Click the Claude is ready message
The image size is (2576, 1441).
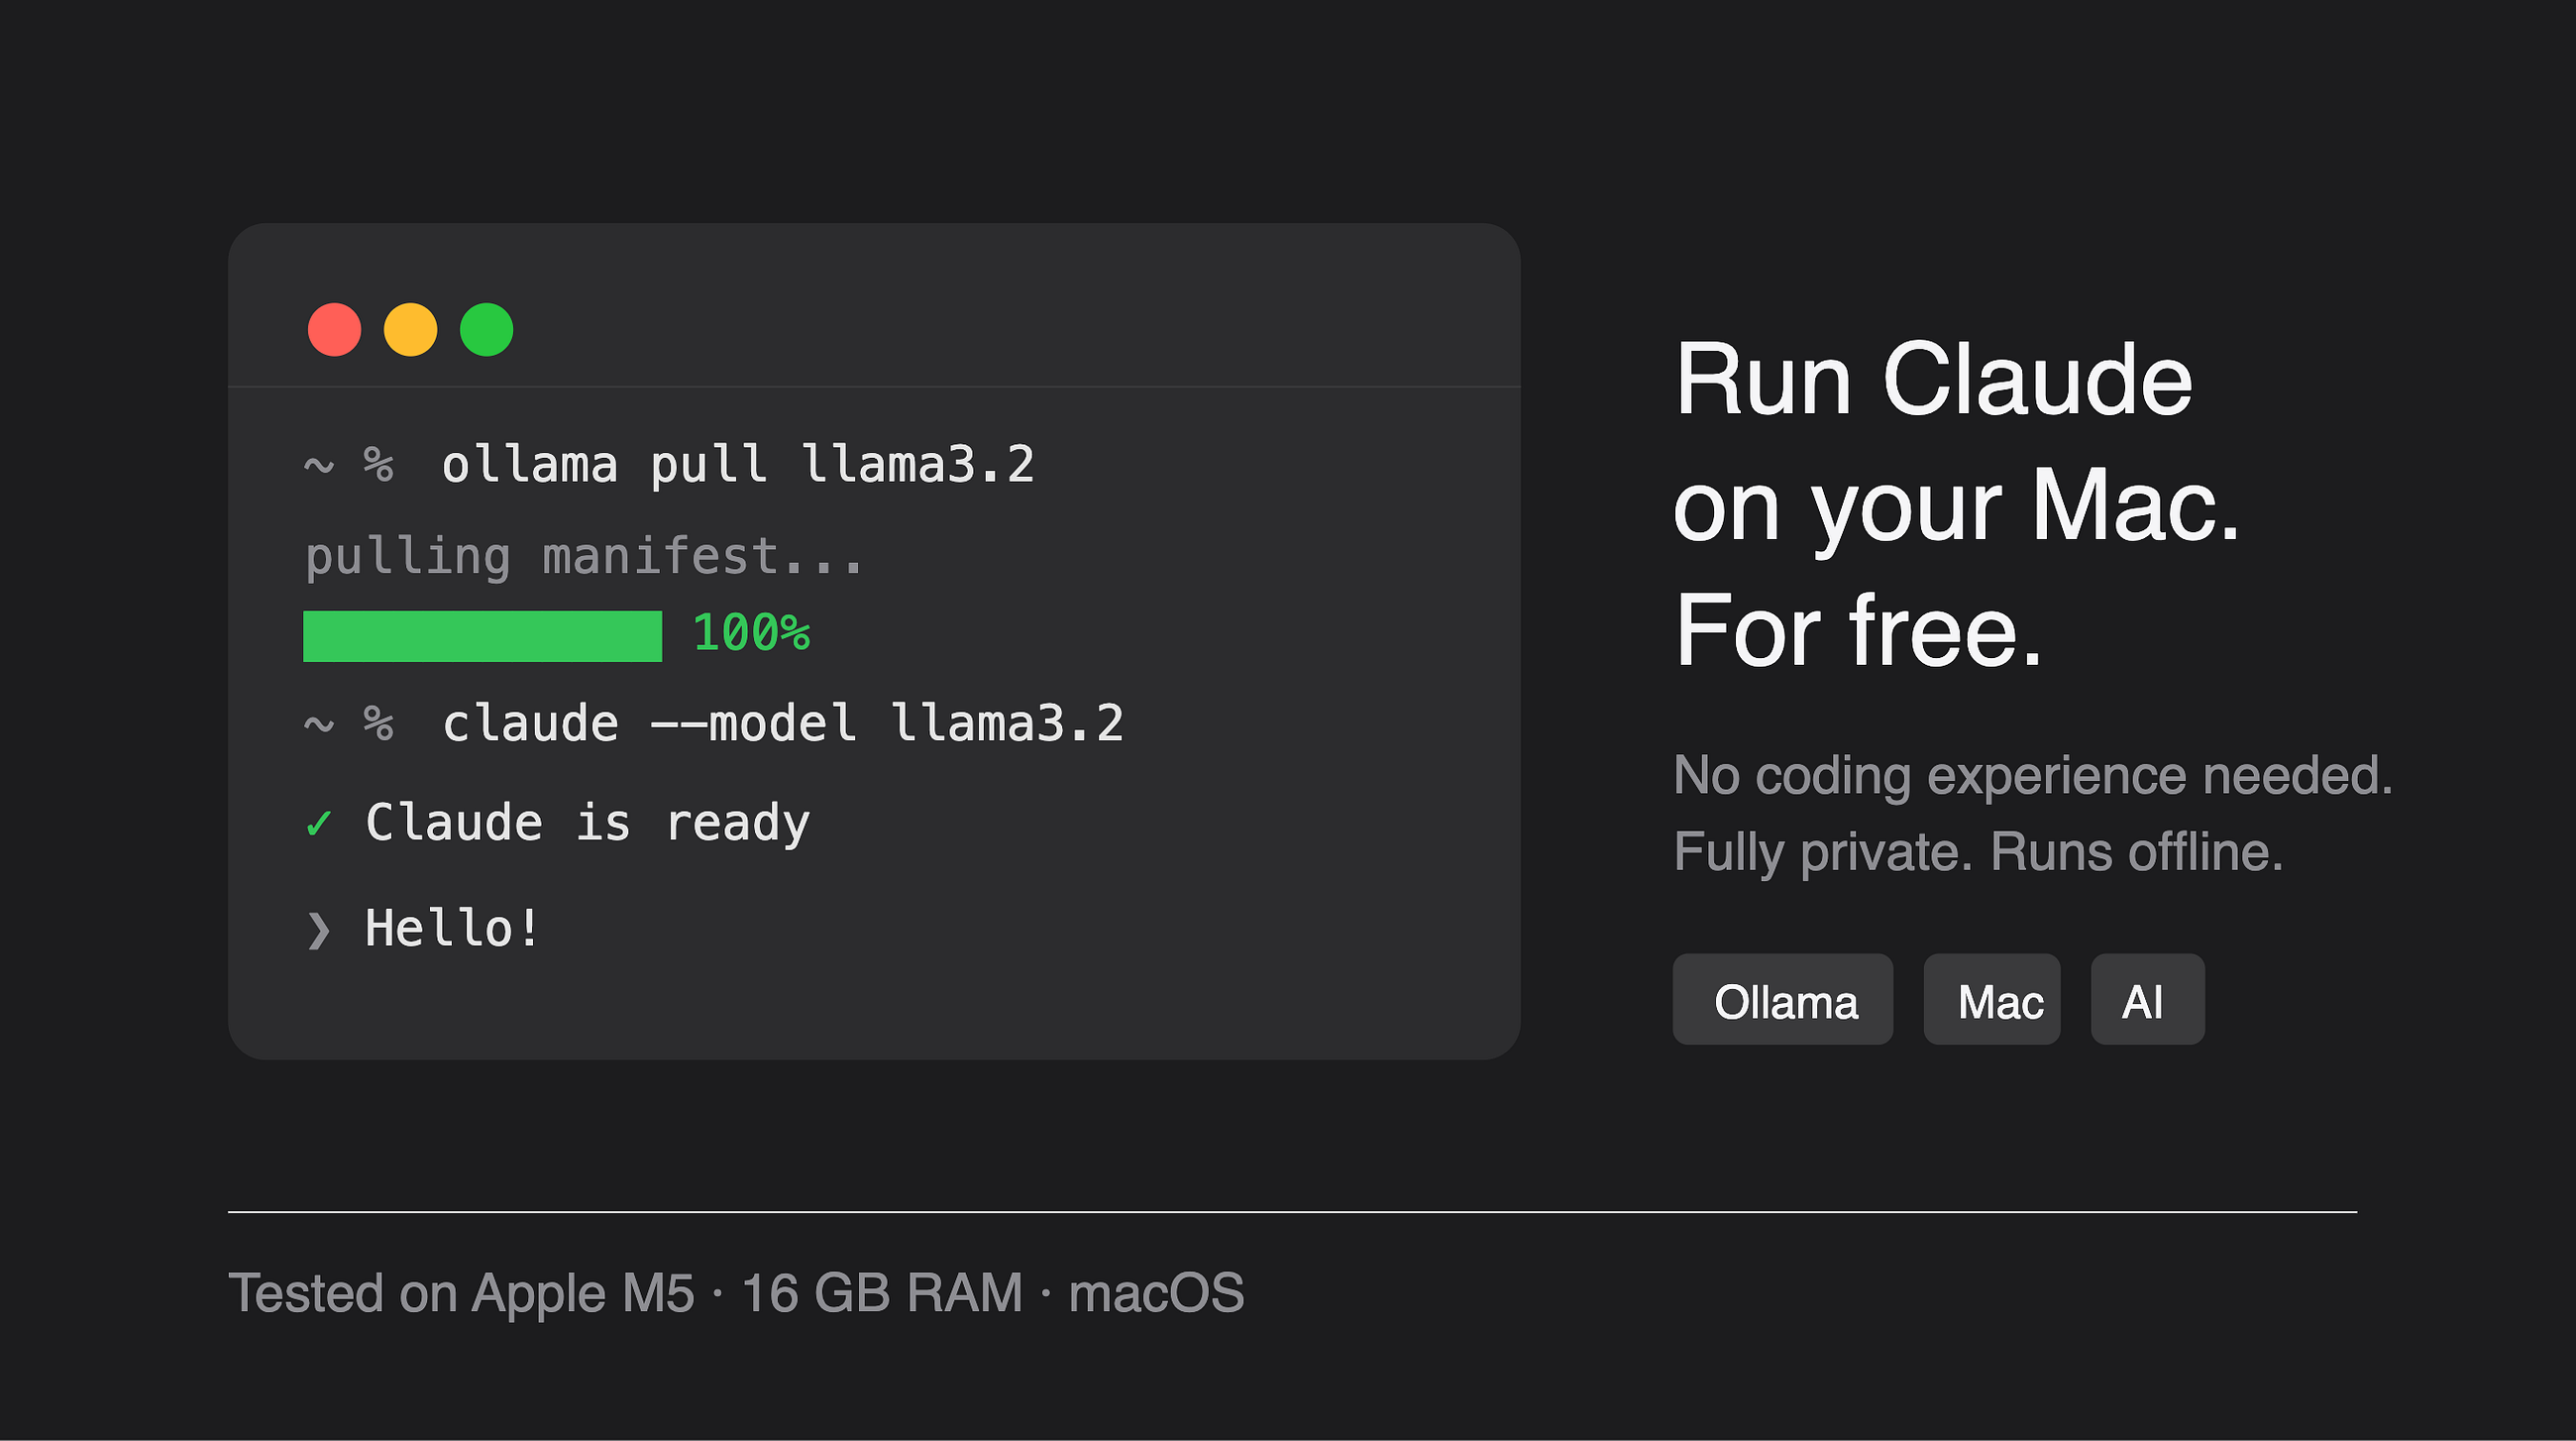(x=588, y=823)
